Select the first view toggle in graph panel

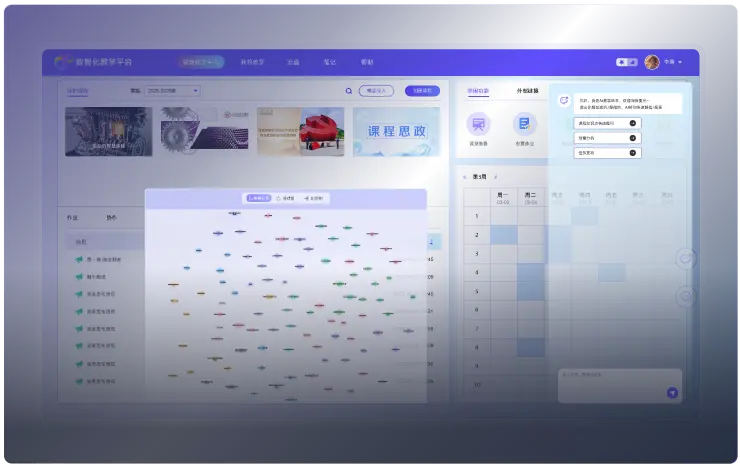[258, 198]
